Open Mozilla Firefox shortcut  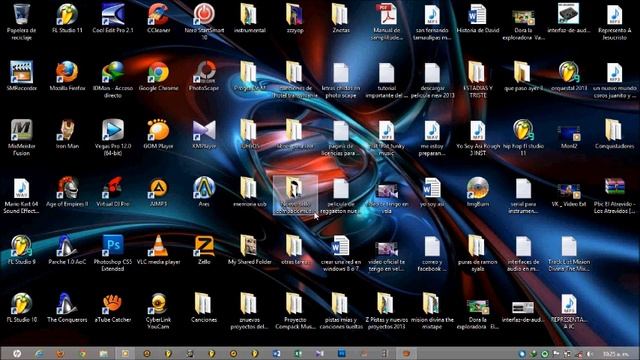[x=67, y=76]
